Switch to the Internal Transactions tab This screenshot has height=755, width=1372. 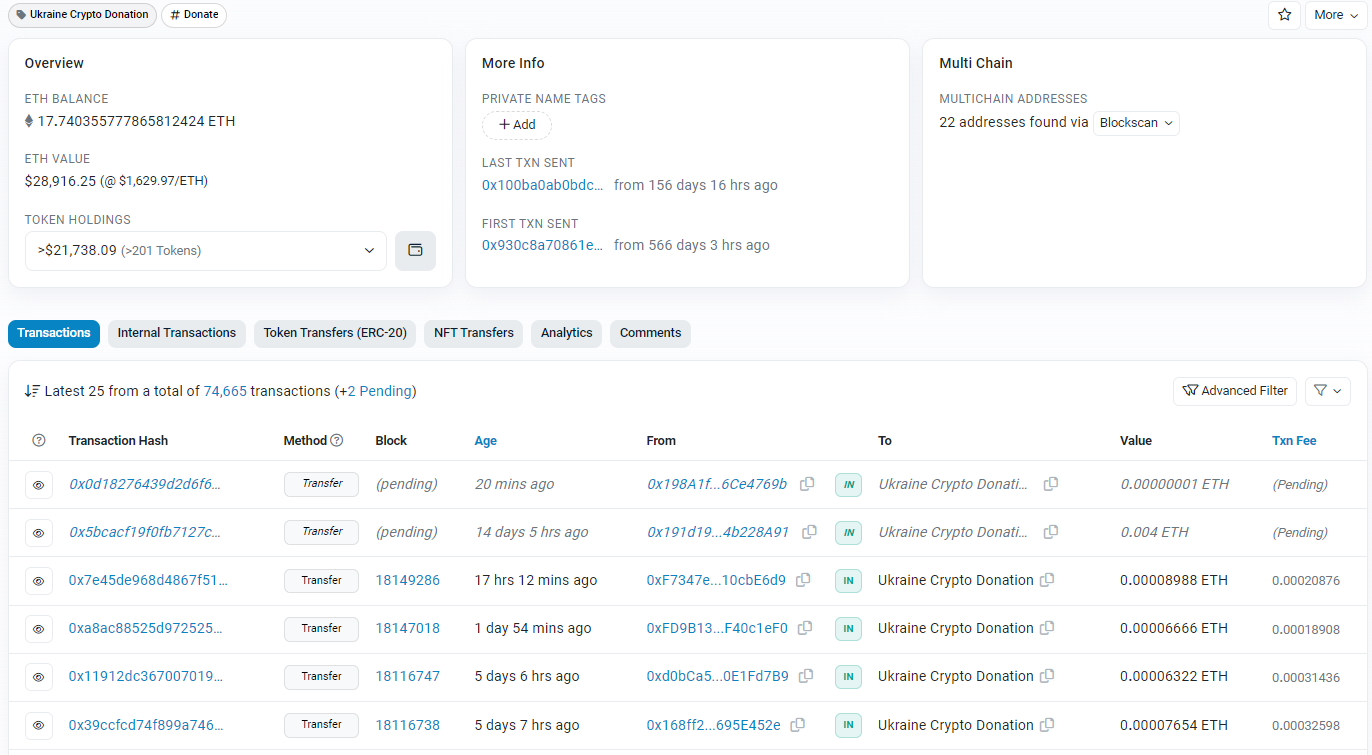coord(176,333)
